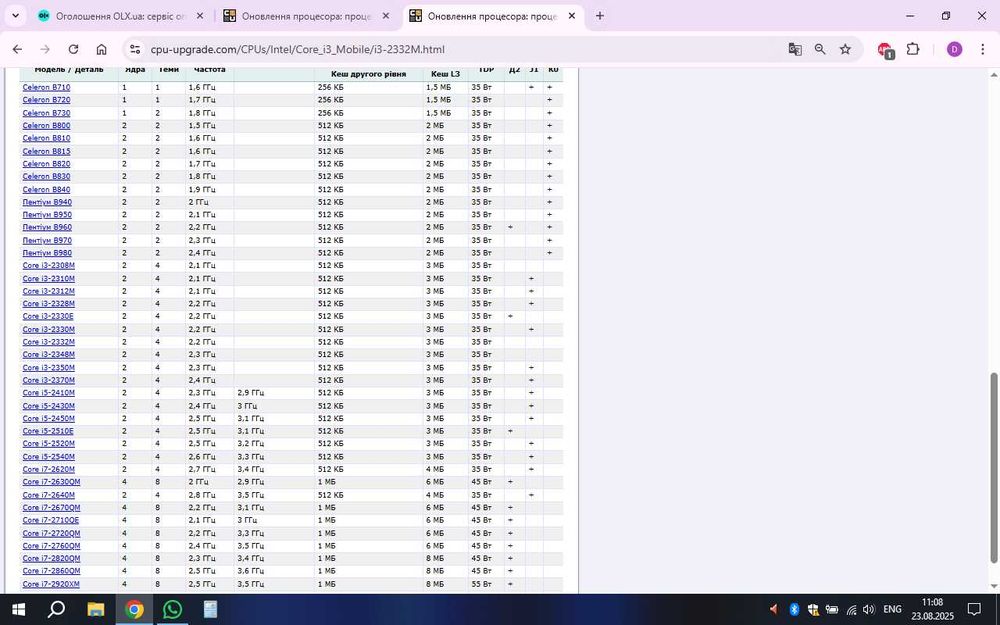Click the forward navigation arrow

pyautogui.click(x=45, y=49)
